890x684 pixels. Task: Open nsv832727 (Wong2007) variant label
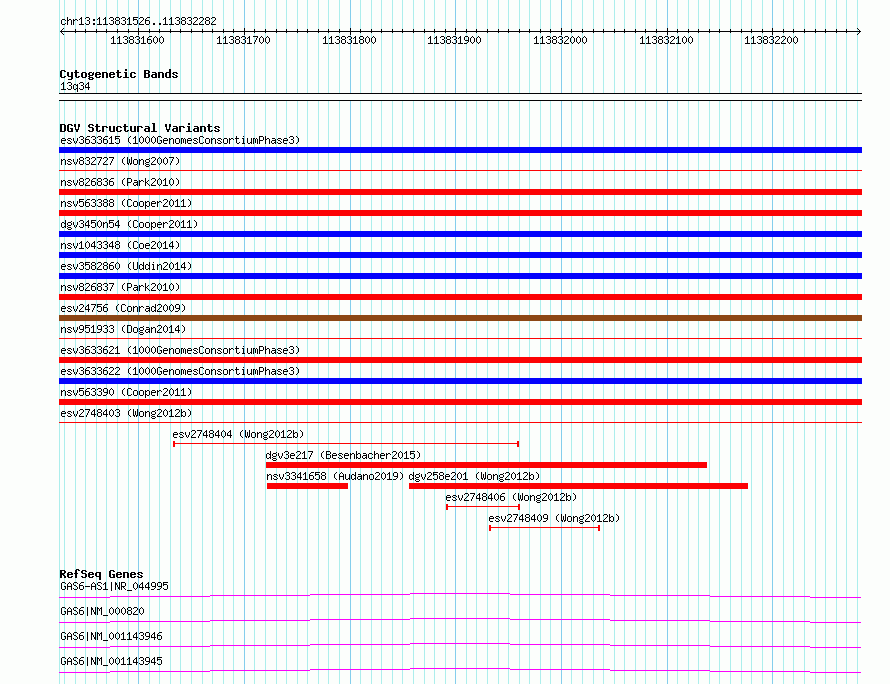(120, 161)
